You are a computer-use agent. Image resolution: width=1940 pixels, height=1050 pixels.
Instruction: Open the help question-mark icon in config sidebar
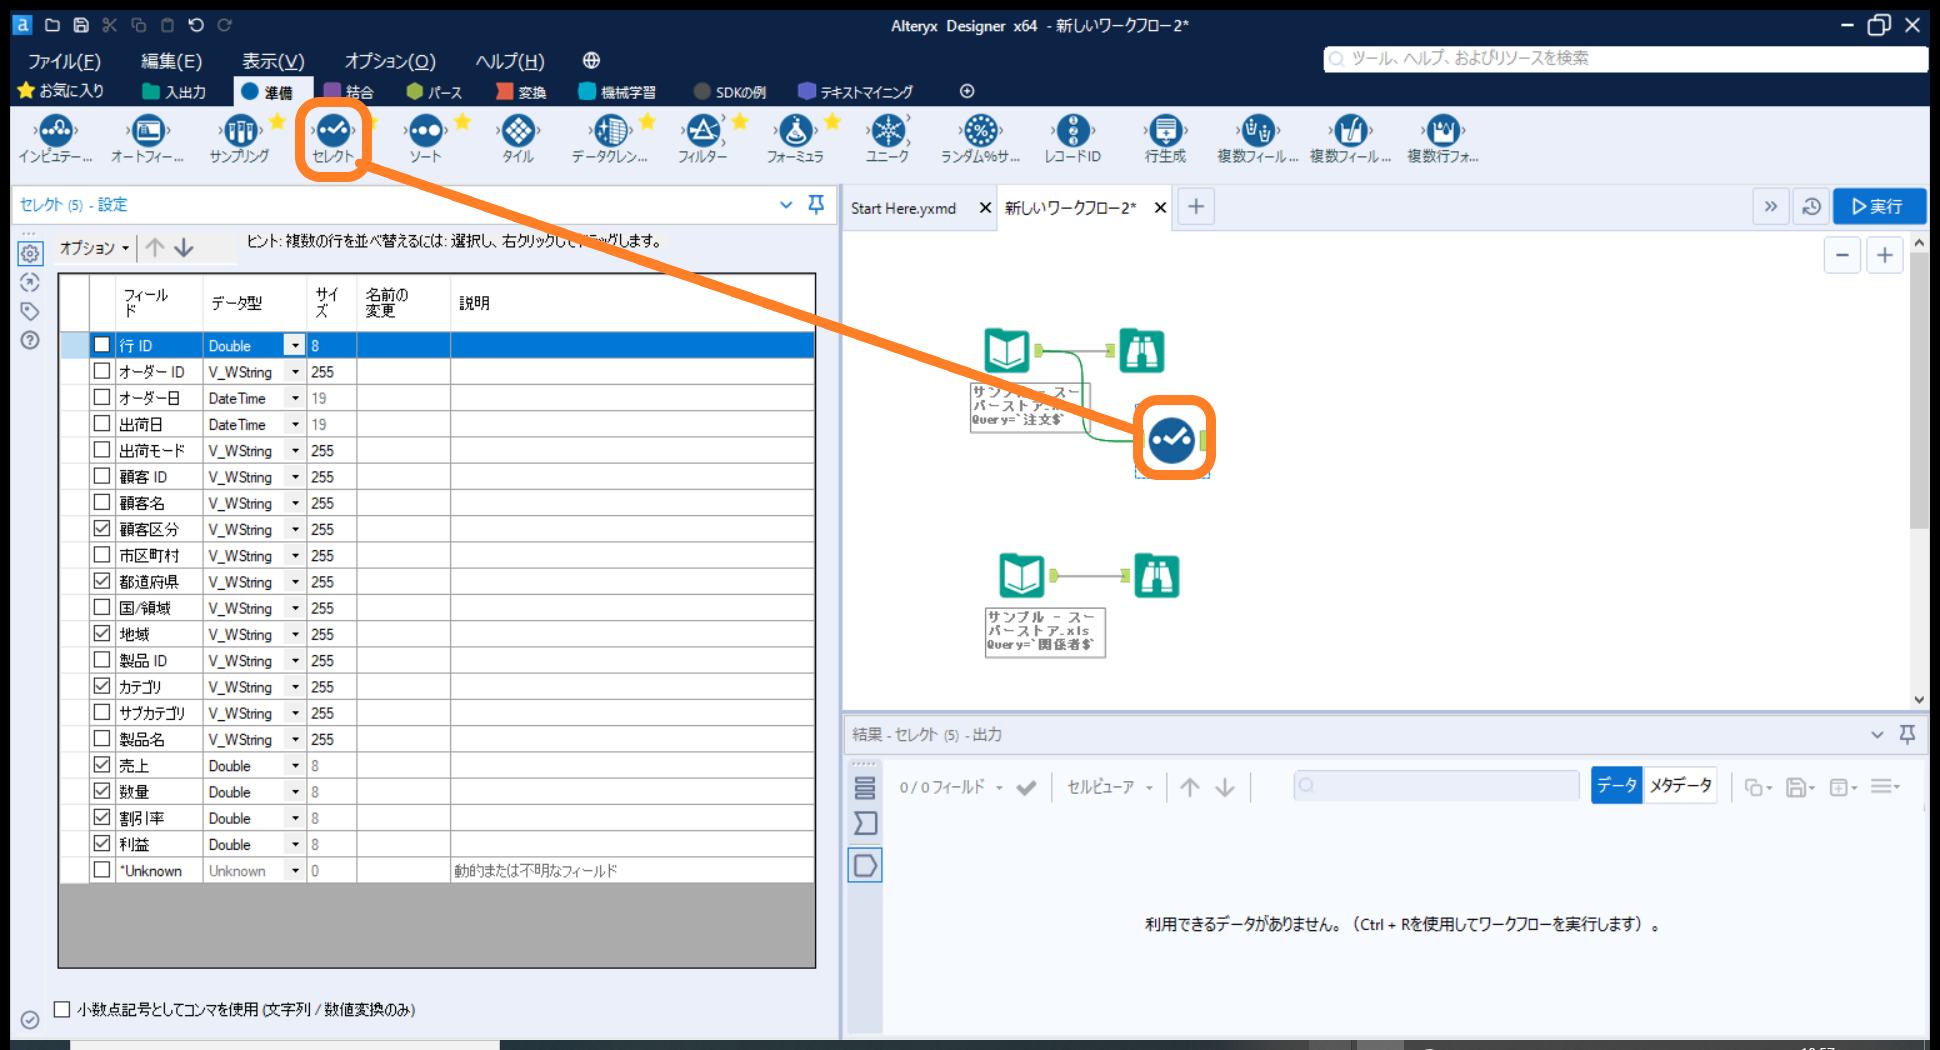coord(30,340)
